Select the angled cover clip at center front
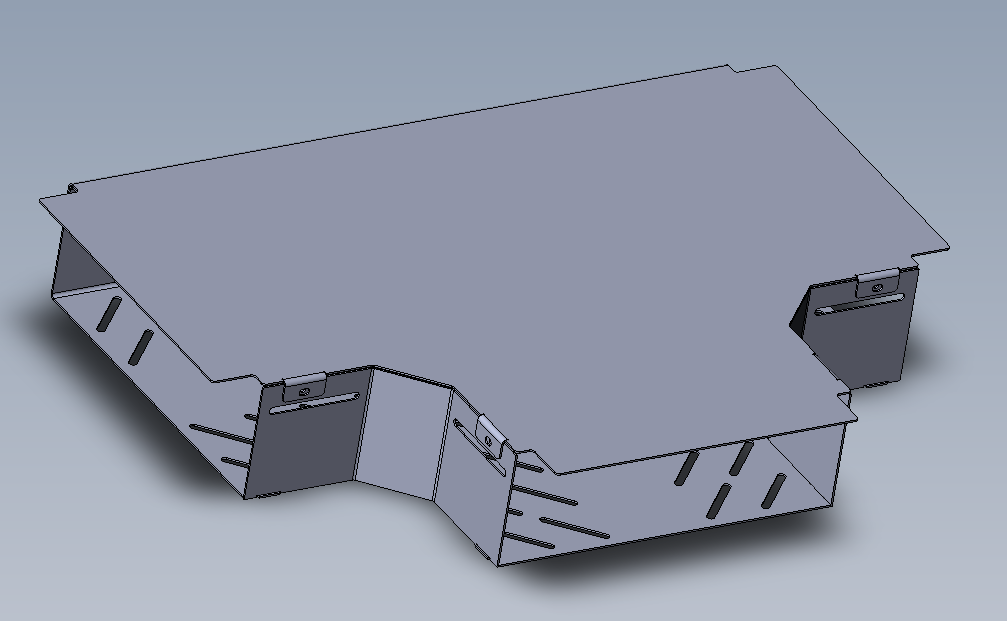Image resolution: width=1007 pixels, height=621 pixels. (490, 434)
